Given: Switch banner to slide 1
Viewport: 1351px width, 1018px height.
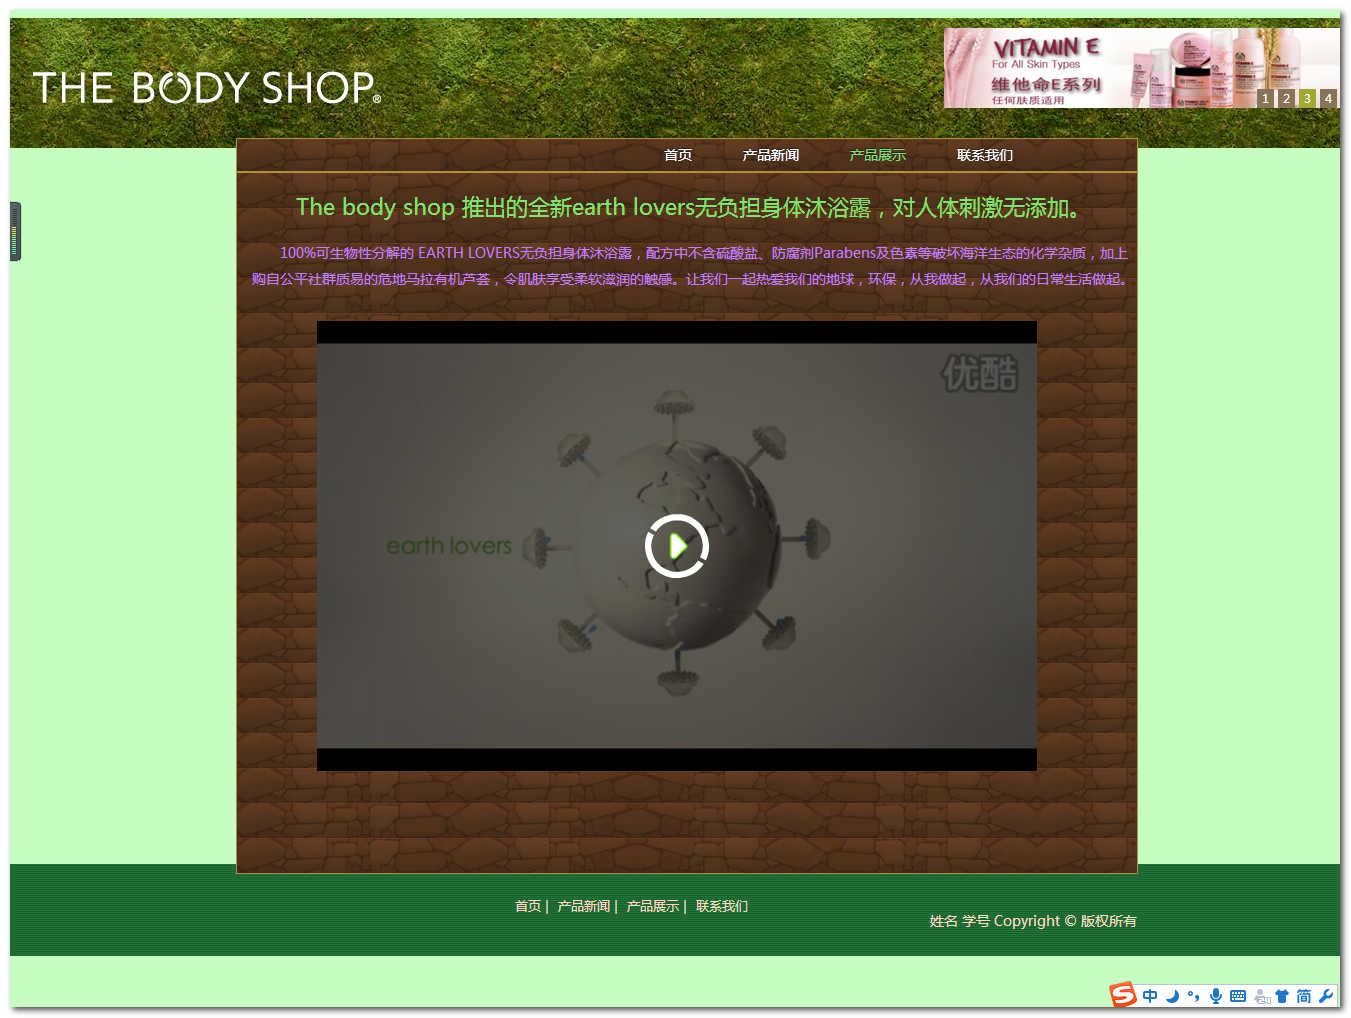Looking at the screenshot, I should click(x=1265, y=98).
